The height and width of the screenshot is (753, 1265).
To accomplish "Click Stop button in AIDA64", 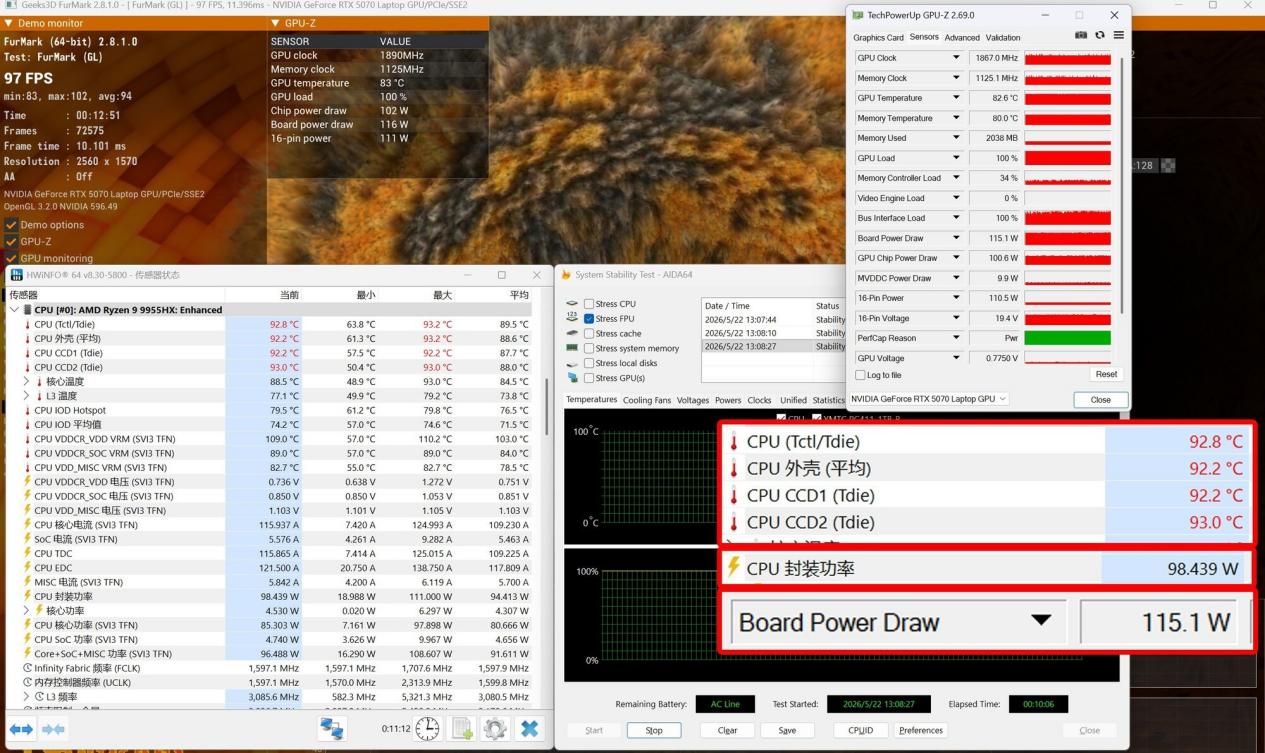I will click(x=654, y=730).
